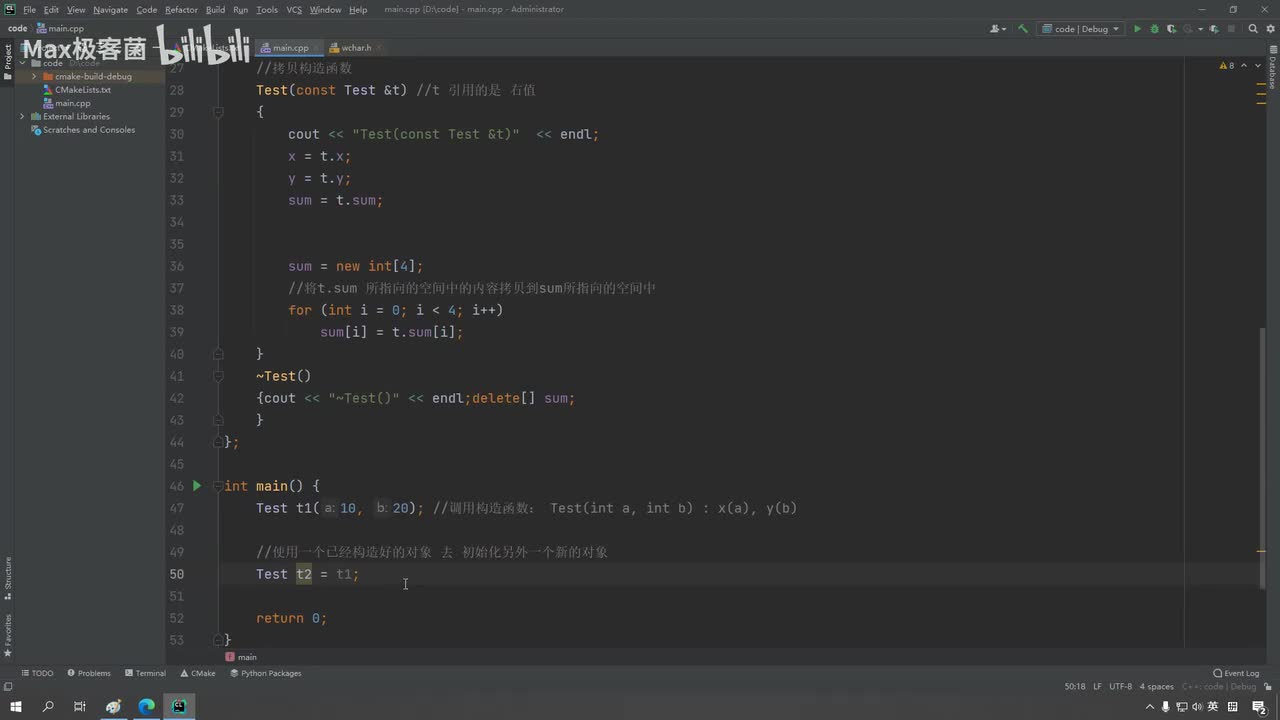Start debugging with the green bug icon
The height and width of the screenshot is (720, 1280).
click(1155, 29)
